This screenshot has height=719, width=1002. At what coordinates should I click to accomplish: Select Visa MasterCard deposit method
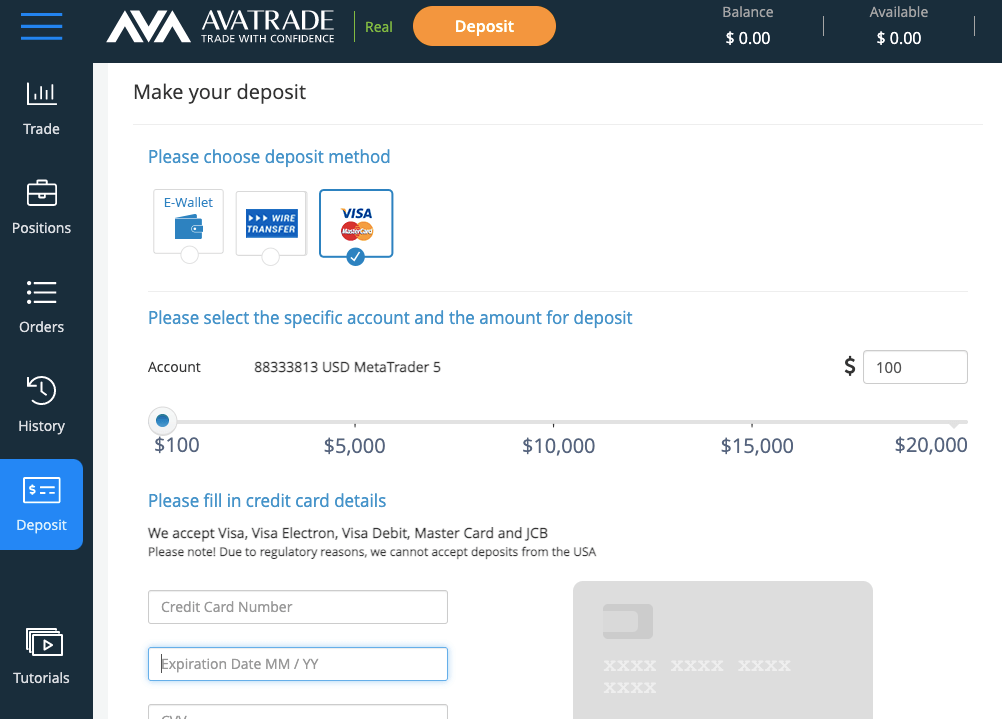pos(356,224)
